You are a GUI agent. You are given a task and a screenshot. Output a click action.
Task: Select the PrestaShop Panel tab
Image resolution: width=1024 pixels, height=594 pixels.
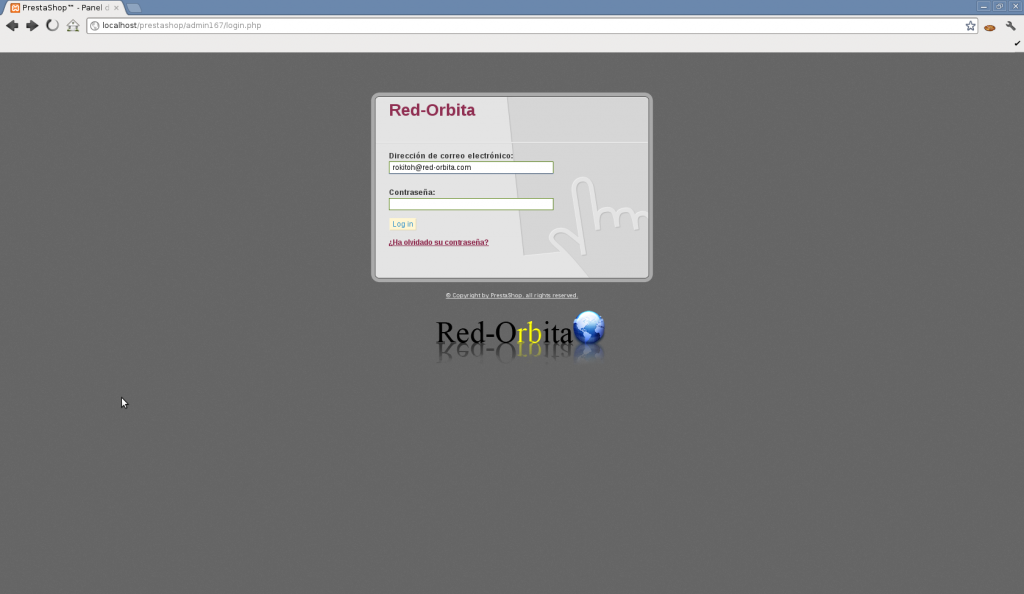tap(64, 8)
